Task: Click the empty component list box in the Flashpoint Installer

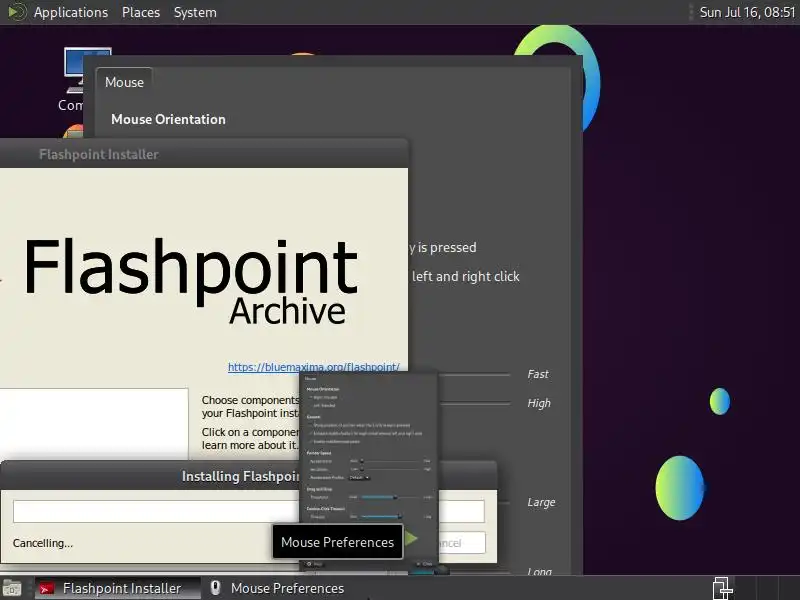Action: click(94, 423)
